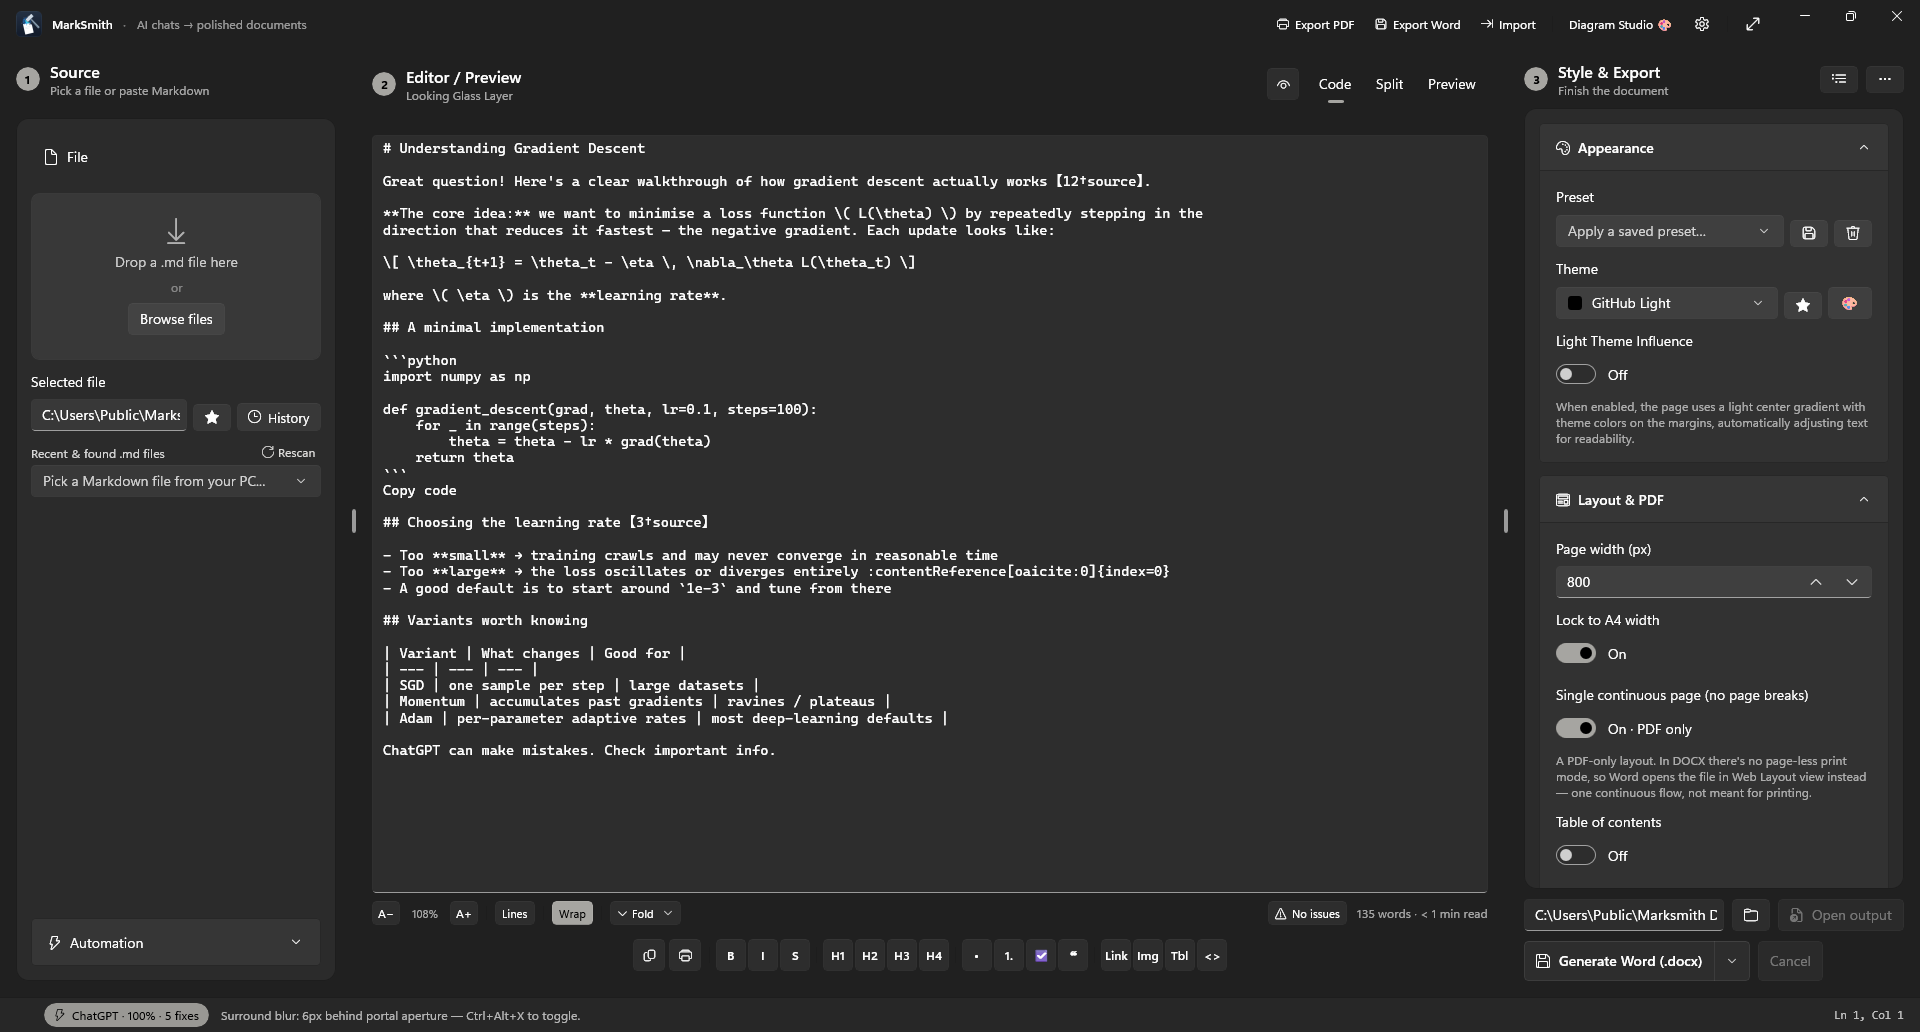Print document via printer icon

[x=685, y=956]
